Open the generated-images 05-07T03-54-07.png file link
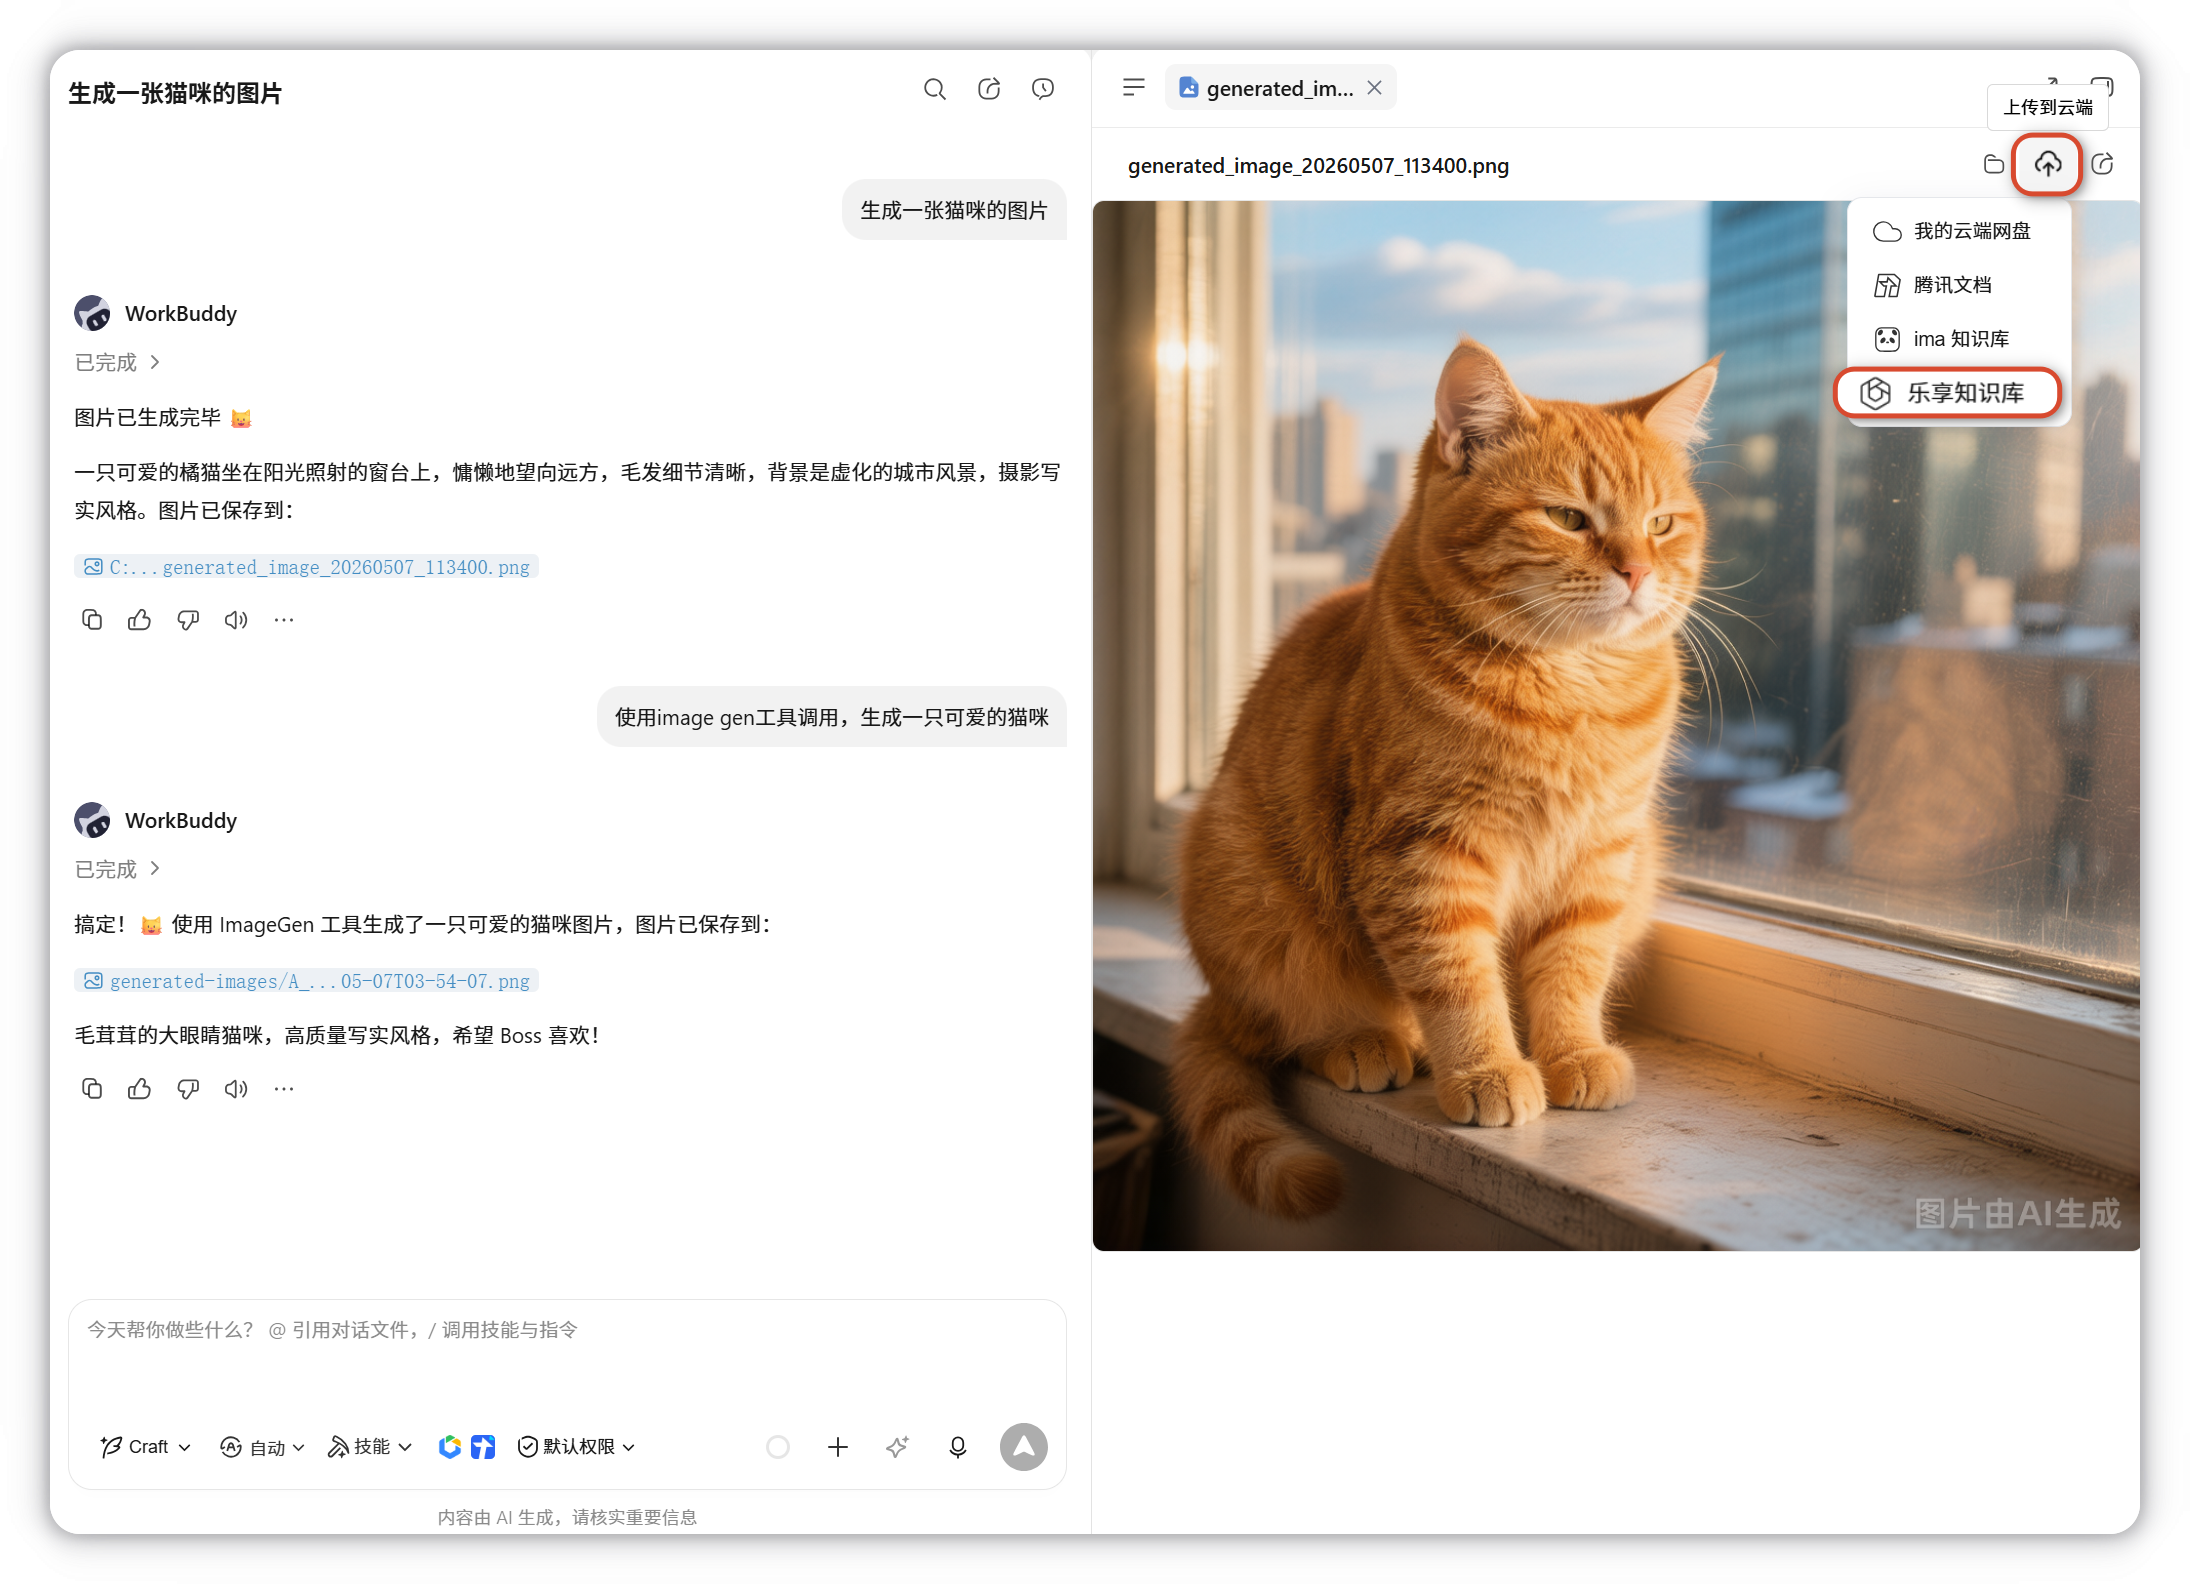The width and height of the screenshot is (2190, 1584). point(307,981)
